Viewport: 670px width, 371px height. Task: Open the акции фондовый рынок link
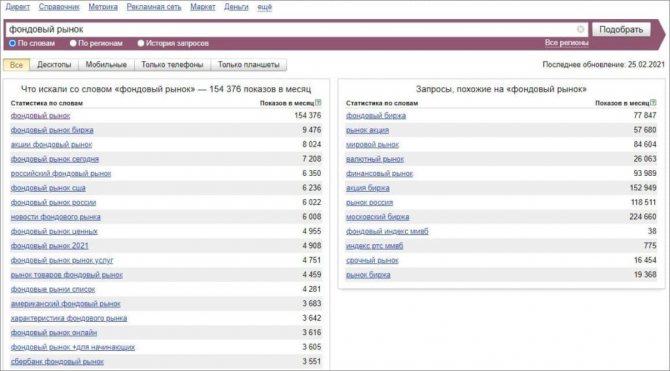51,144
